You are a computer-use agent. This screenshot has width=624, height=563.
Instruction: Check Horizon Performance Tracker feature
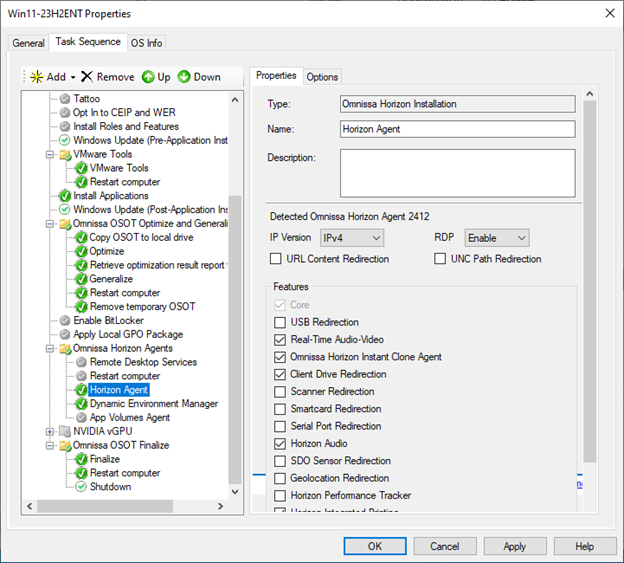280,496
